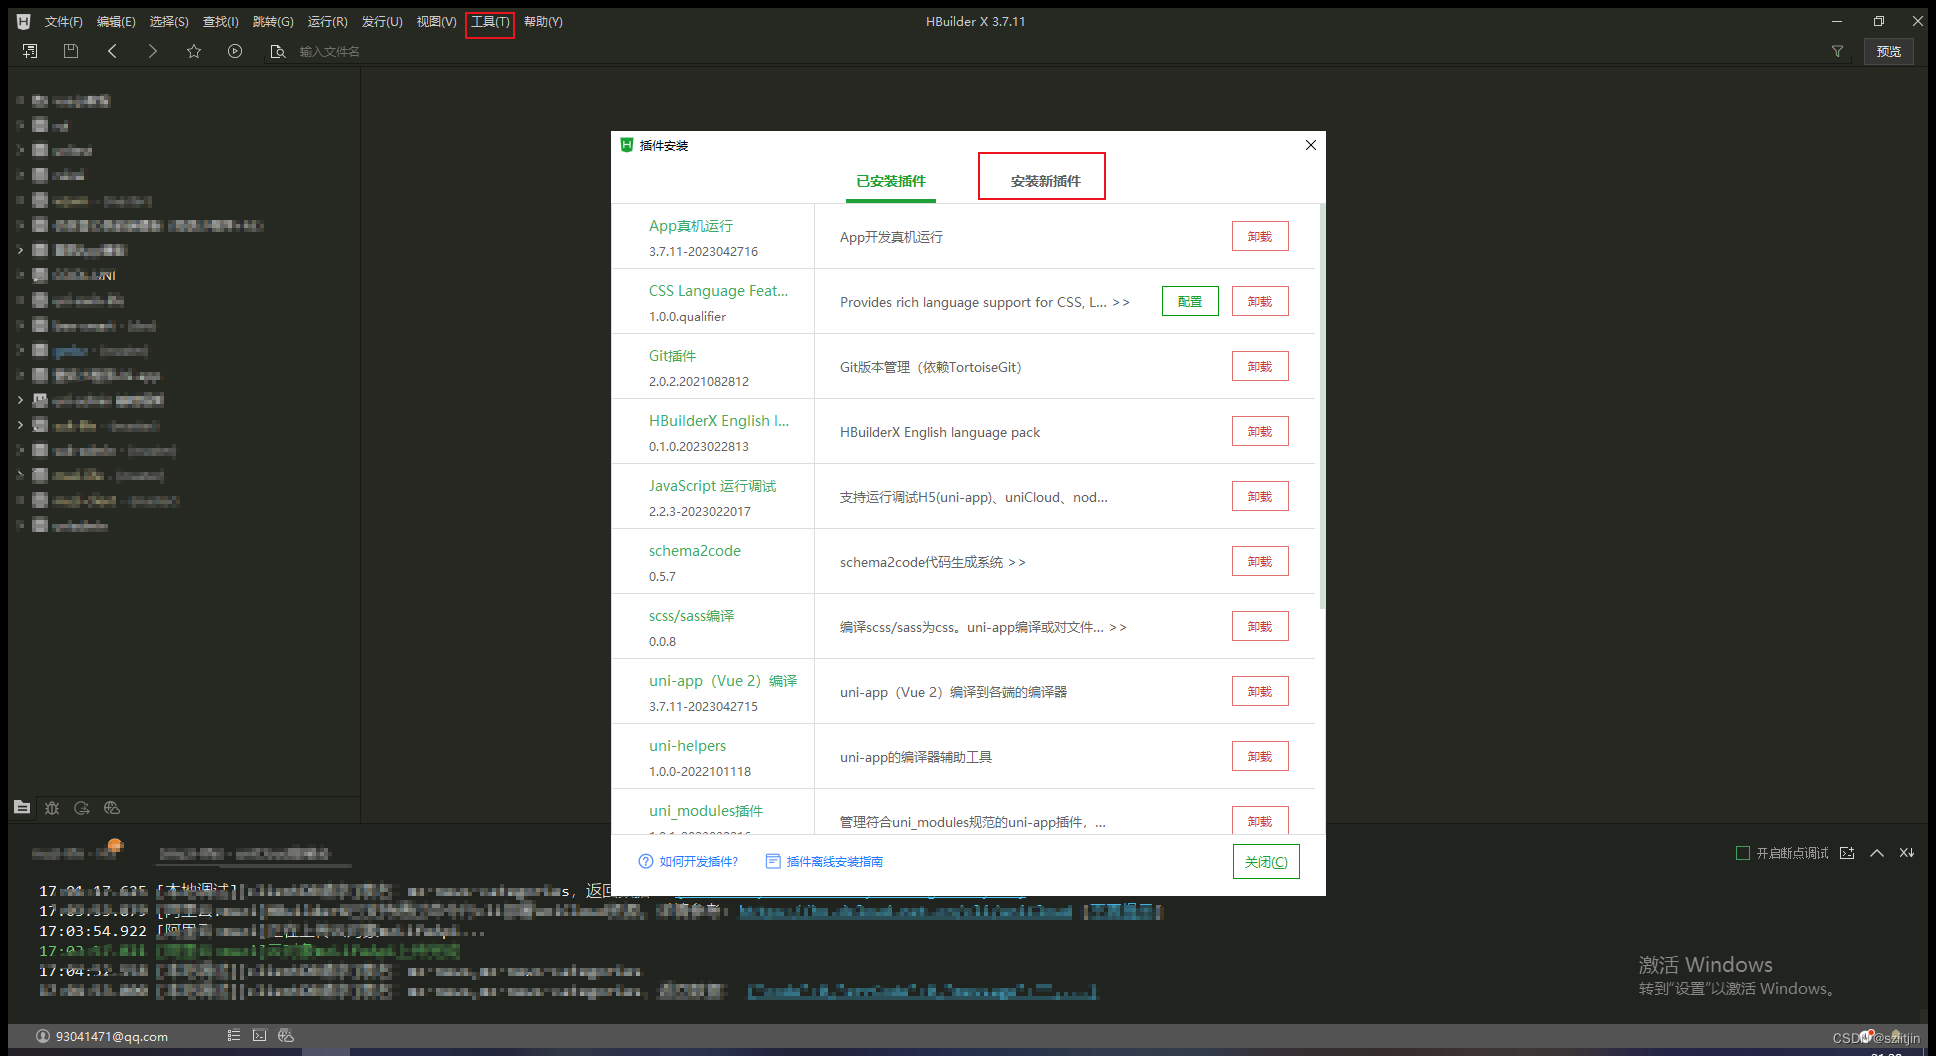Click the cloud console icon in status bar
Viewport: 1936px width, 1056px height.
[286, 1036]
